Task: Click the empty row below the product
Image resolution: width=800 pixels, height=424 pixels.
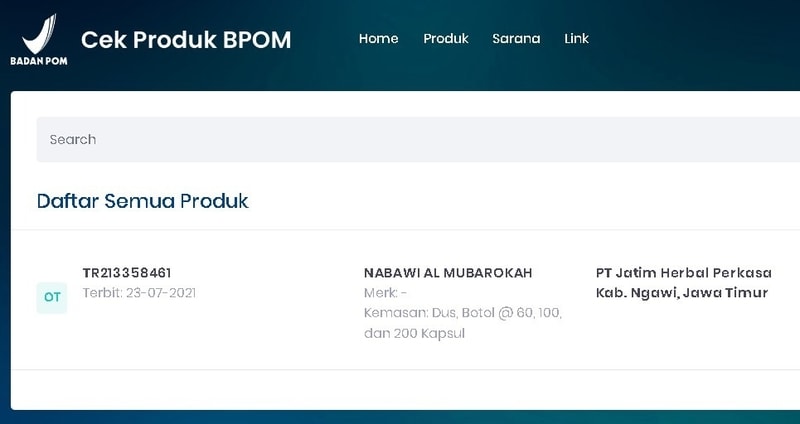Action: tap(405, 389)
